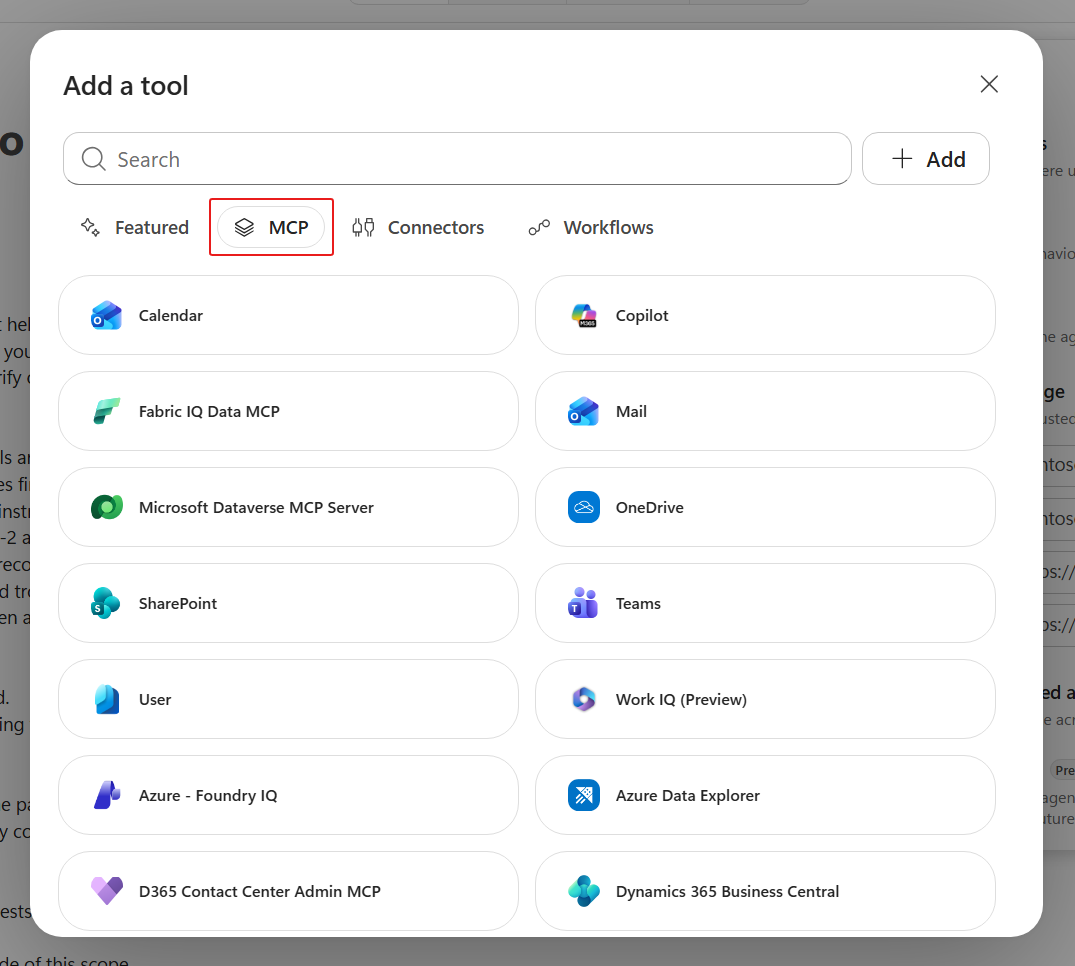Click the Azure Data Explorer icon
1075x966 pixels.
point(583,795)
